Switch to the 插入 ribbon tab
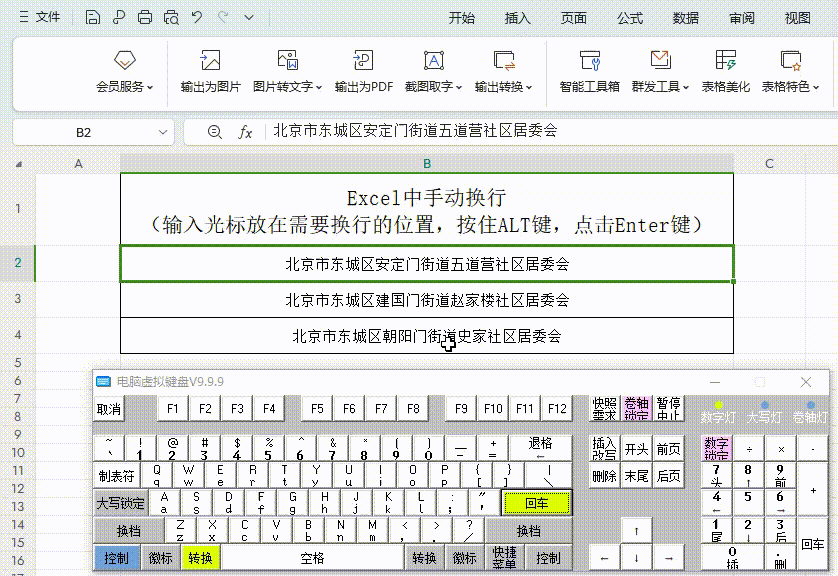Image resolution: width=838 pixels, height=576 pixels. click(517, 18)
